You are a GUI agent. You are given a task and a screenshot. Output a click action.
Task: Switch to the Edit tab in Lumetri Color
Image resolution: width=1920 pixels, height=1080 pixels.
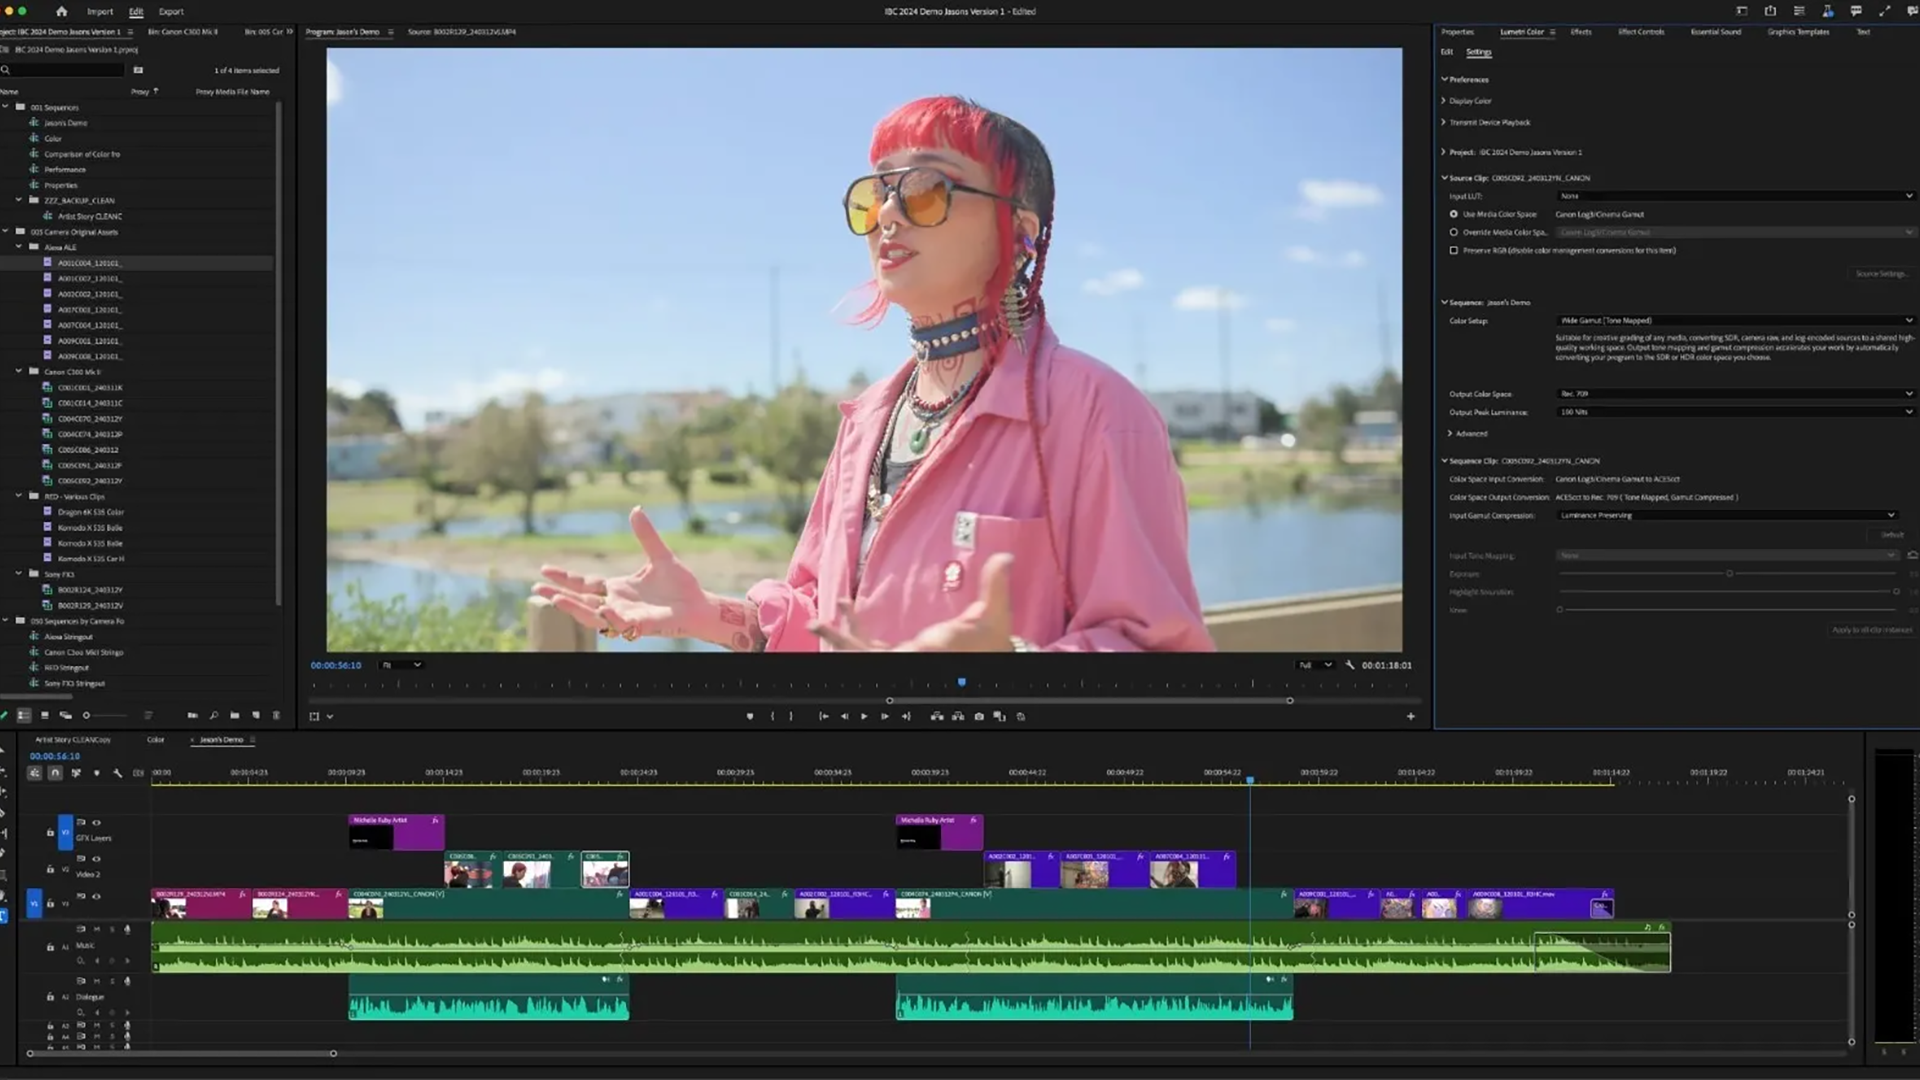click(1446, 52)
